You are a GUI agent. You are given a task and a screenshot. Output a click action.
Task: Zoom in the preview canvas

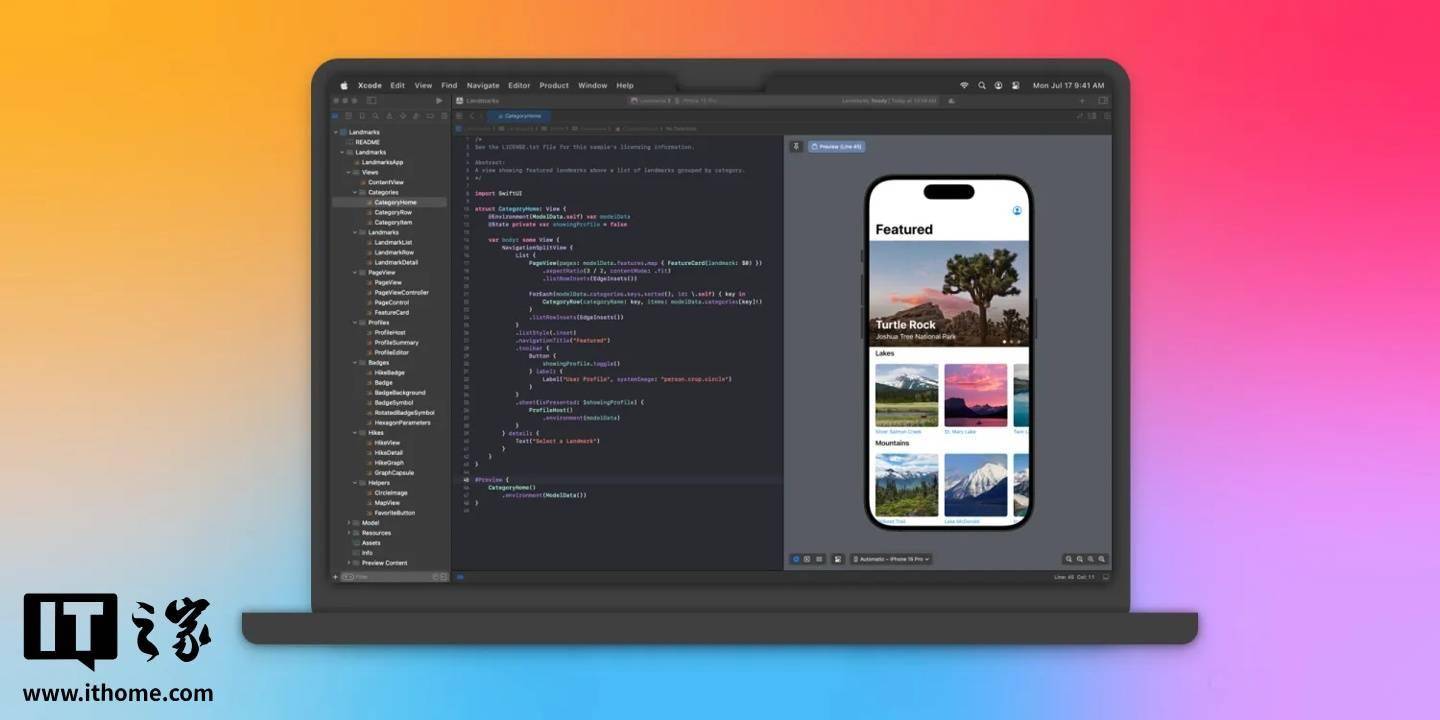[x=1102, y=559]
